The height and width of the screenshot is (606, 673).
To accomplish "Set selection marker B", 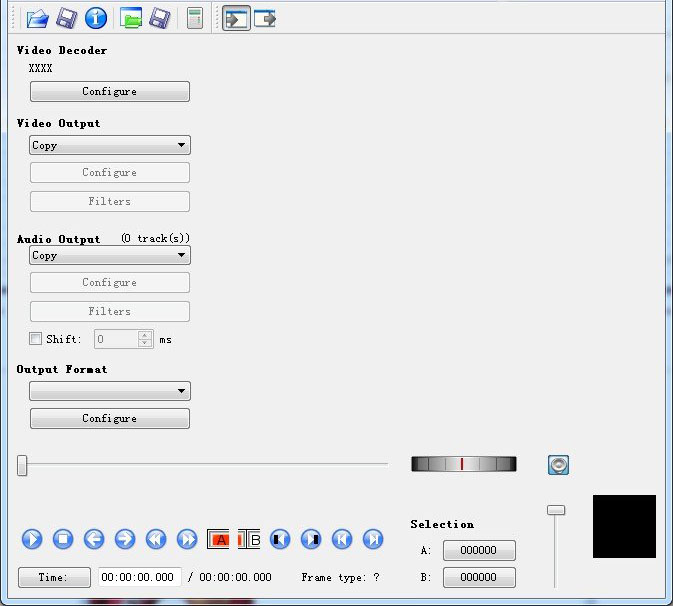I will coord(249,539).
